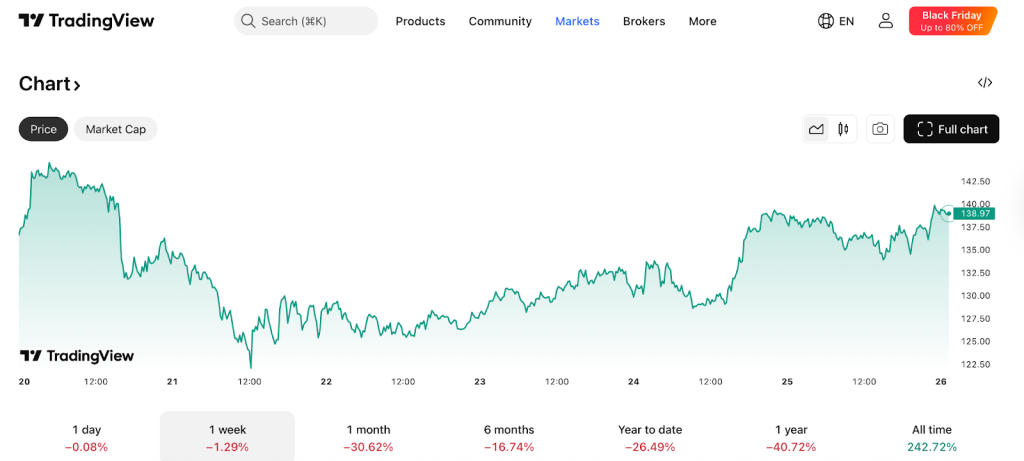
Task: Select the Price toggle pill
Action: (43, 129)
